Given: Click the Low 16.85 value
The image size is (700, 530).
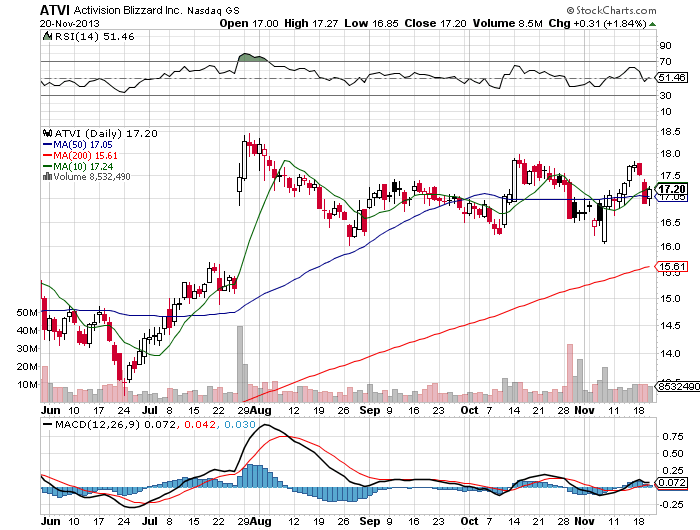Looking at the screenshot, I should point(371,23).
